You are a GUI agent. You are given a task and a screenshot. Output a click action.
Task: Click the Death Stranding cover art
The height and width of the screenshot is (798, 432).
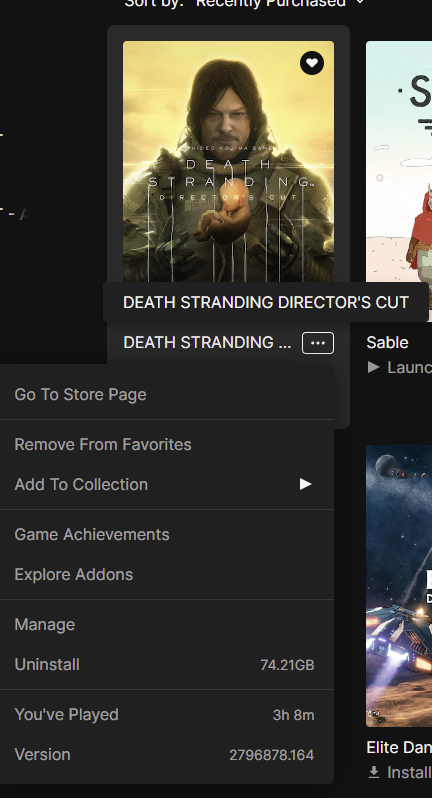pyautogui.click(x=228, y=161)
